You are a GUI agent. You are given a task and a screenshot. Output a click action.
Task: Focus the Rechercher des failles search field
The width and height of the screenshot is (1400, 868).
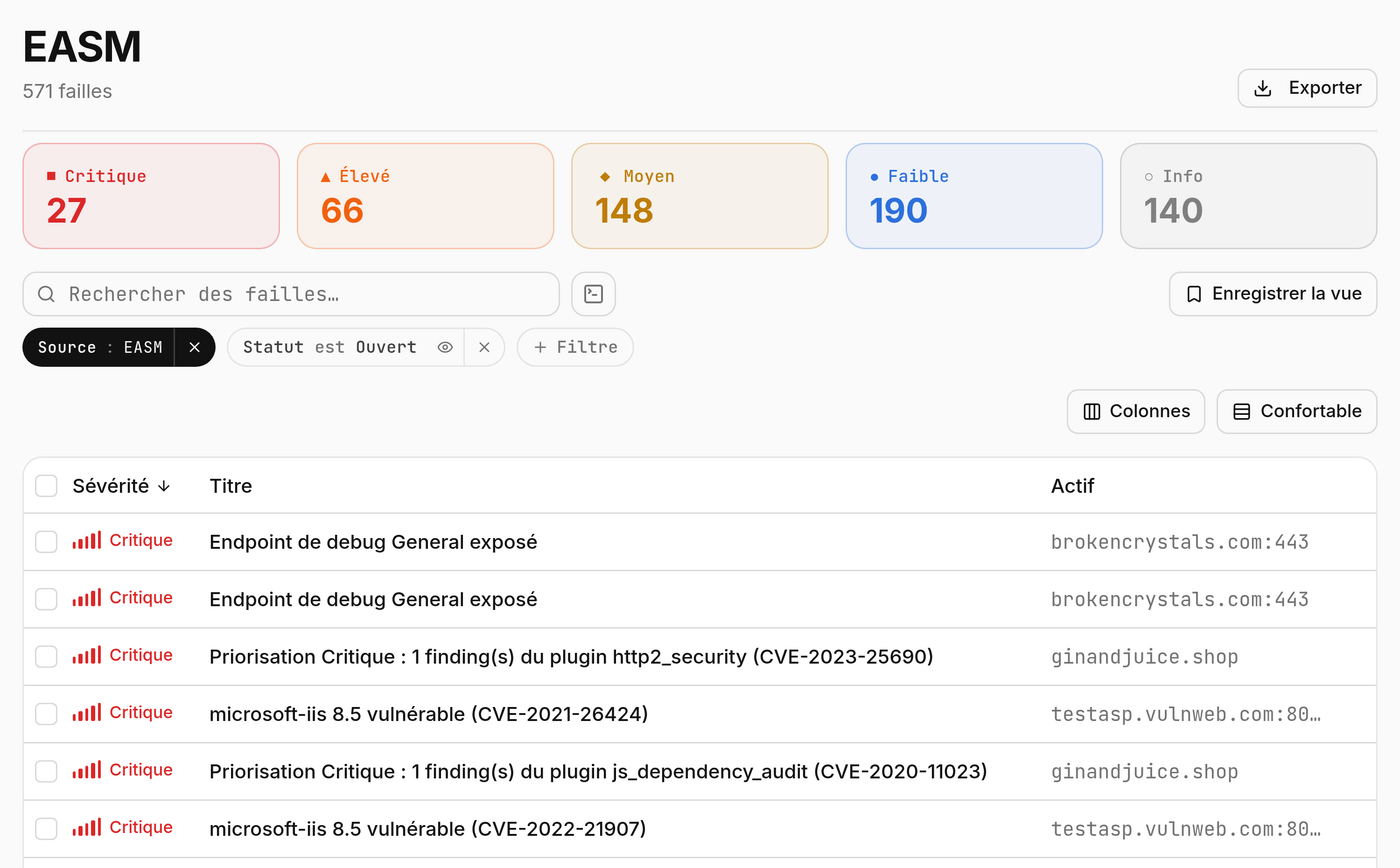291,294
